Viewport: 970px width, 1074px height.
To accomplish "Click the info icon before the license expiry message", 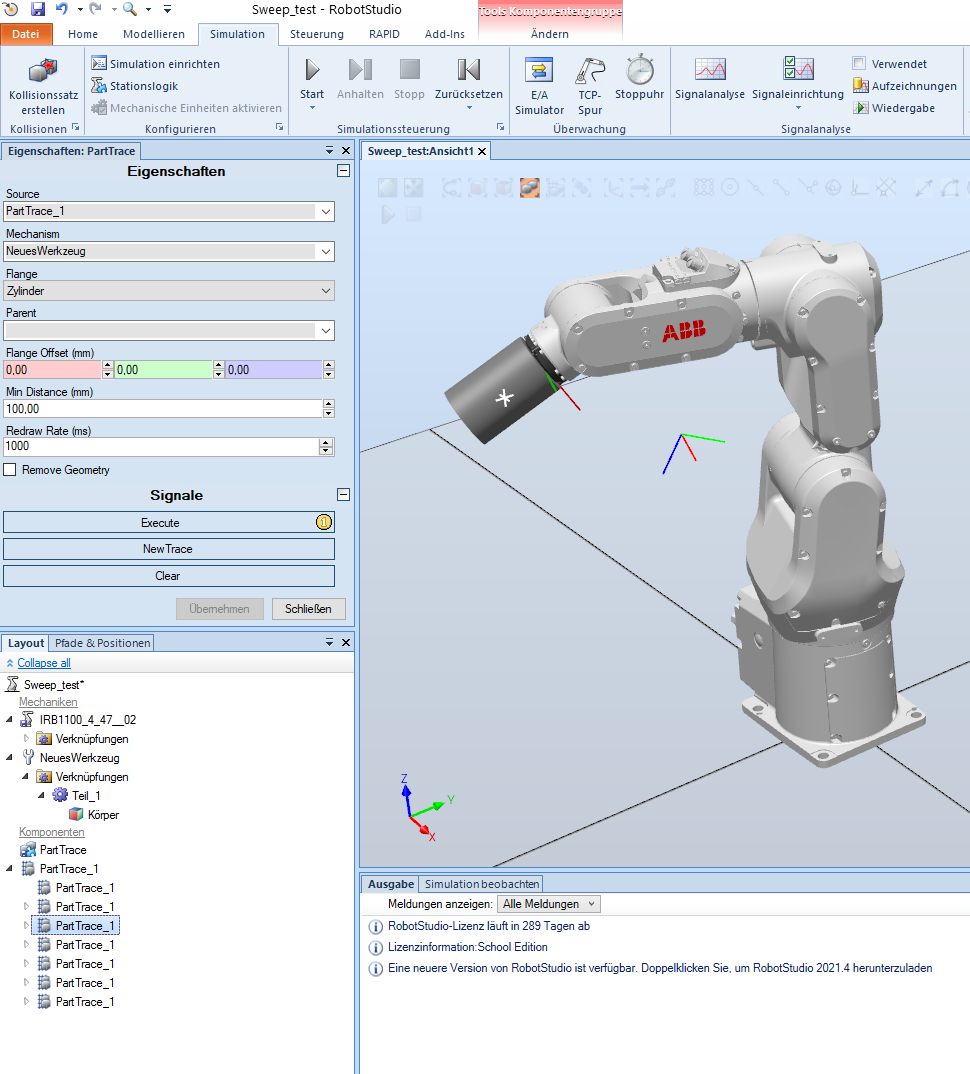I will click(375, 927).
